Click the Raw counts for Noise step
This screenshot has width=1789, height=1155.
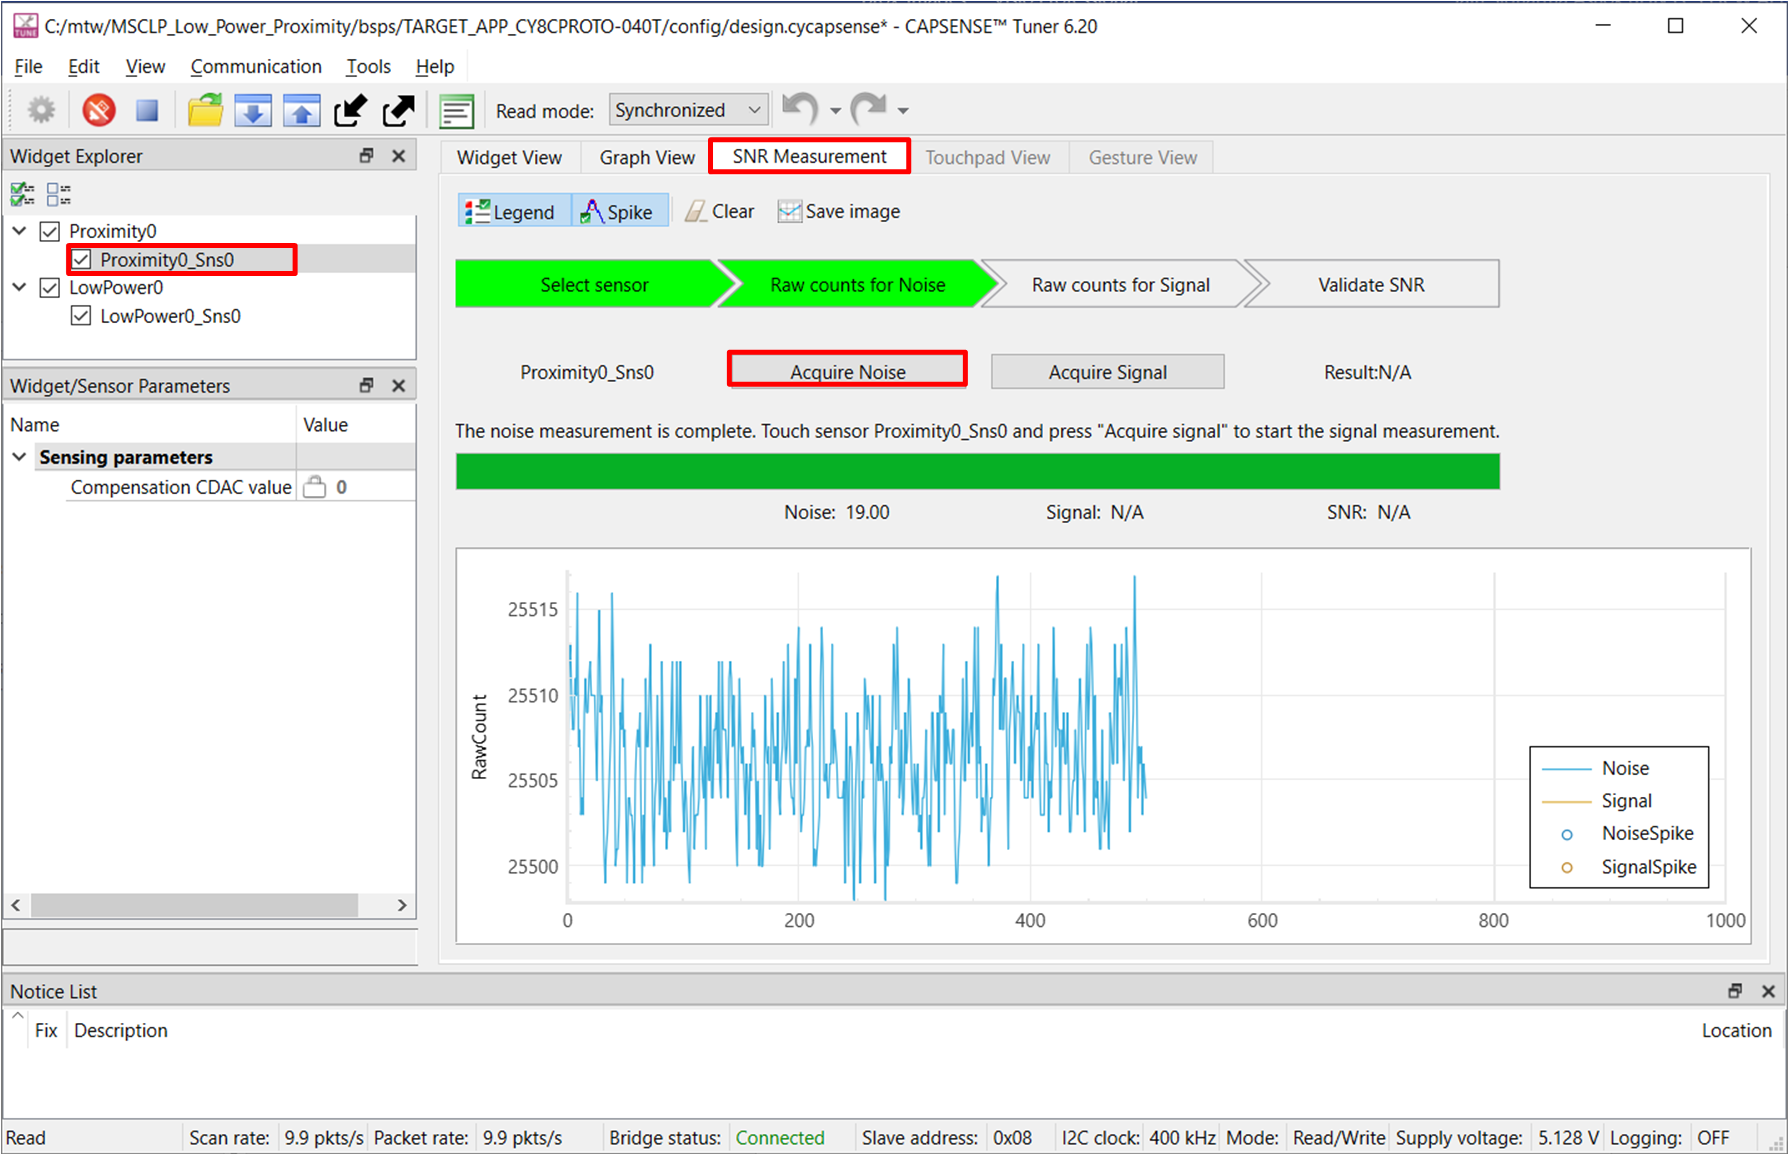click(857, 284)
